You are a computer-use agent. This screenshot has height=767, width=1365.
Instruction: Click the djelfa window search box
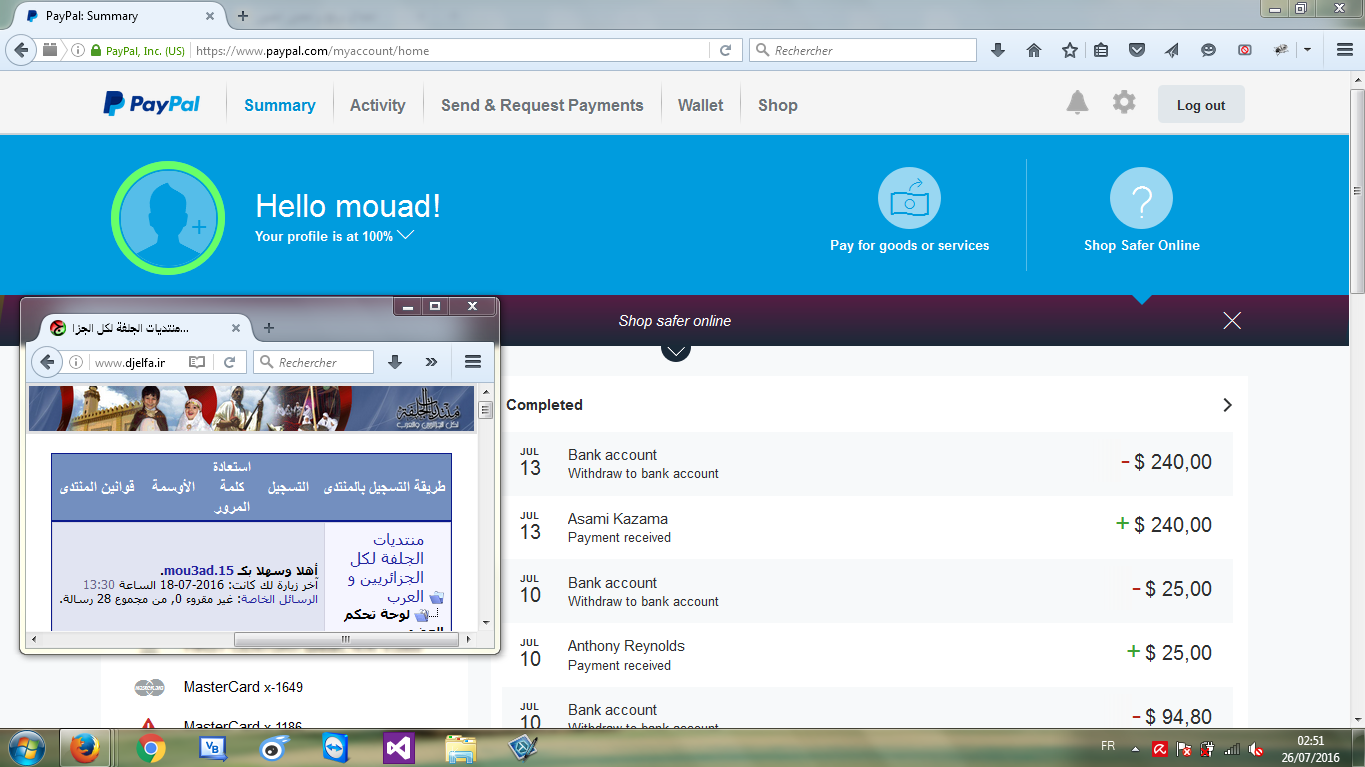pos(313,362)
